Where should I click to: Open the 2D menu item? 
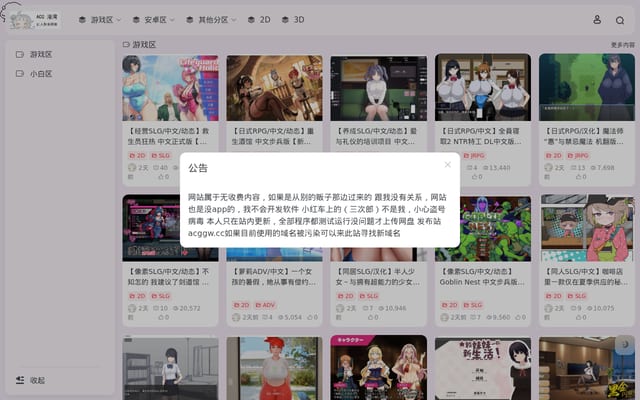(x=259, y=20)
